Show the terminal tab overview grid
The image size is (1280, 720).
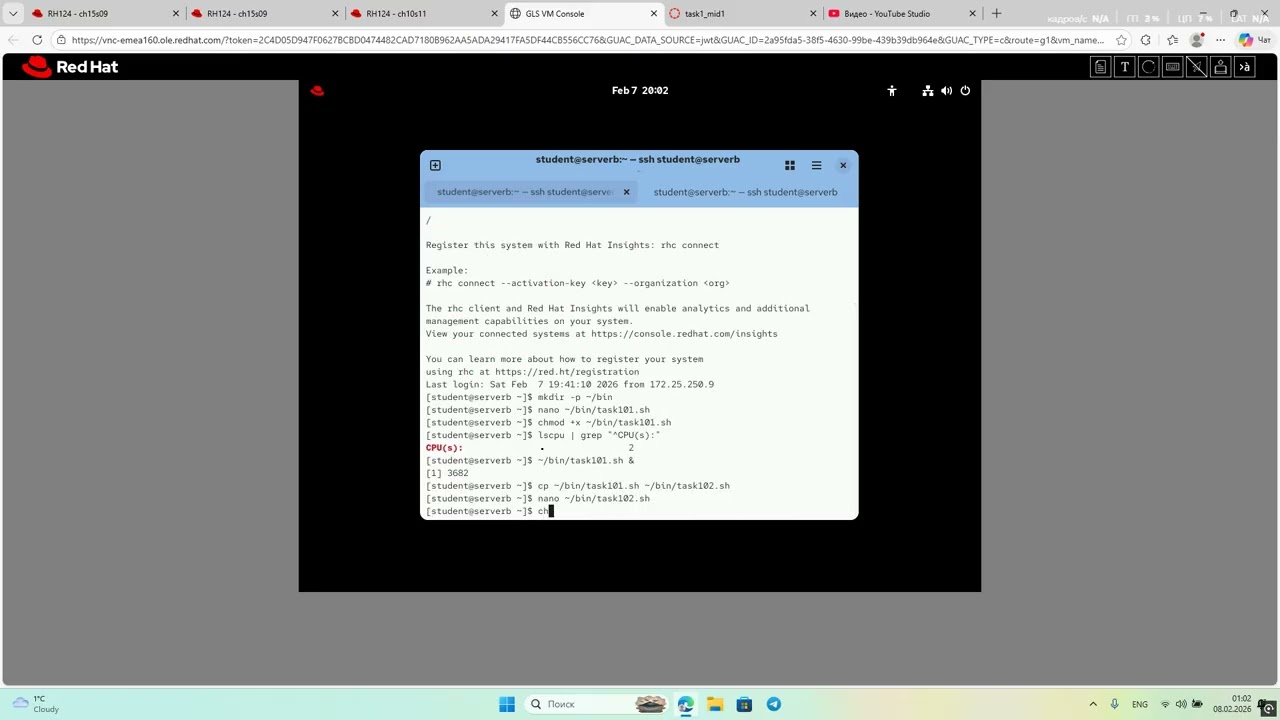coord(790,165)
